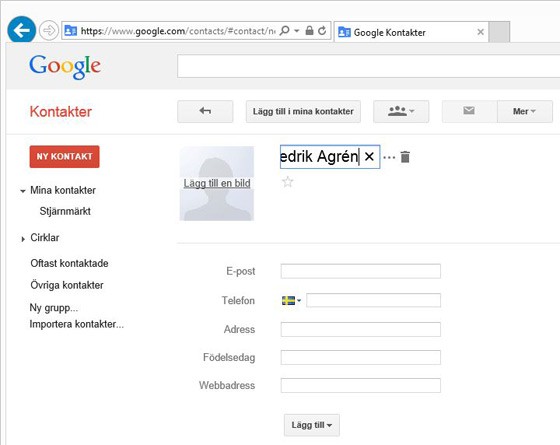Open the address bar dropdown arrow
560x445 pixels.
pyautogui.click(x=297, y=31)
